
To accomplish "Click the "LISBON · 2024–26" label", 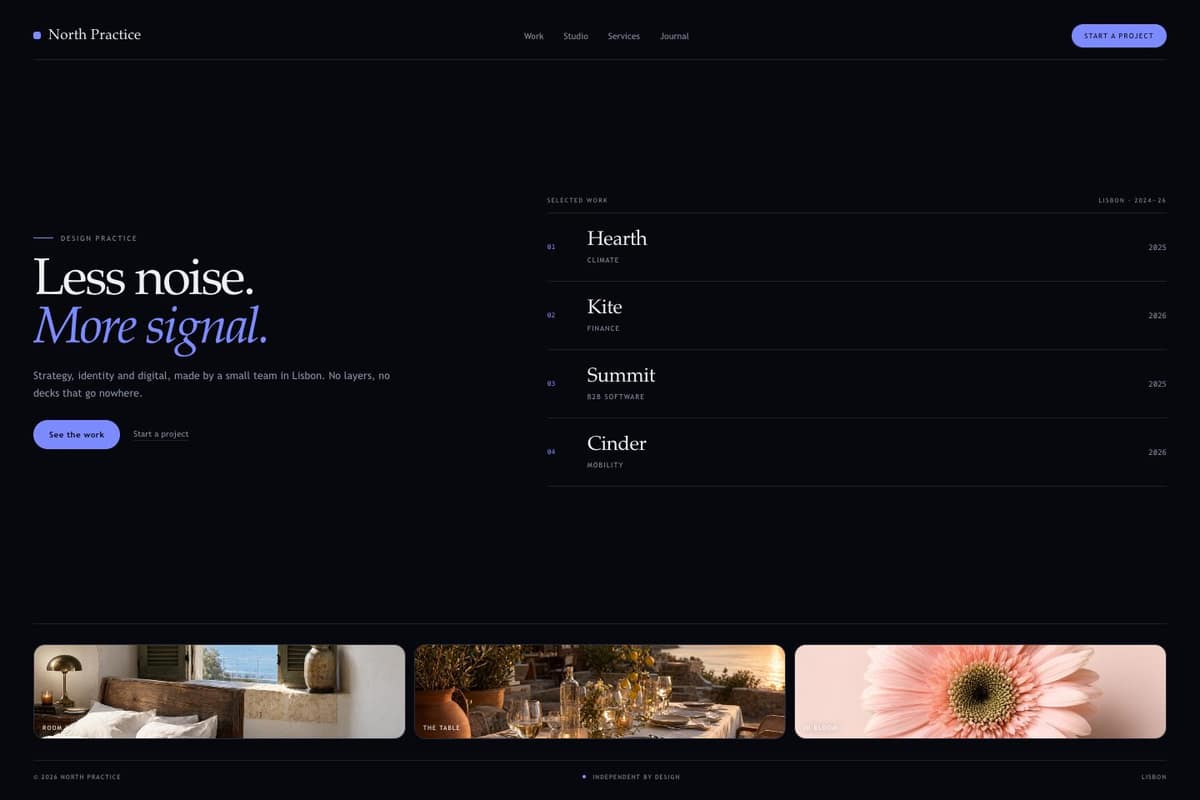I will pyautogui.click(x=1132, y=200).
